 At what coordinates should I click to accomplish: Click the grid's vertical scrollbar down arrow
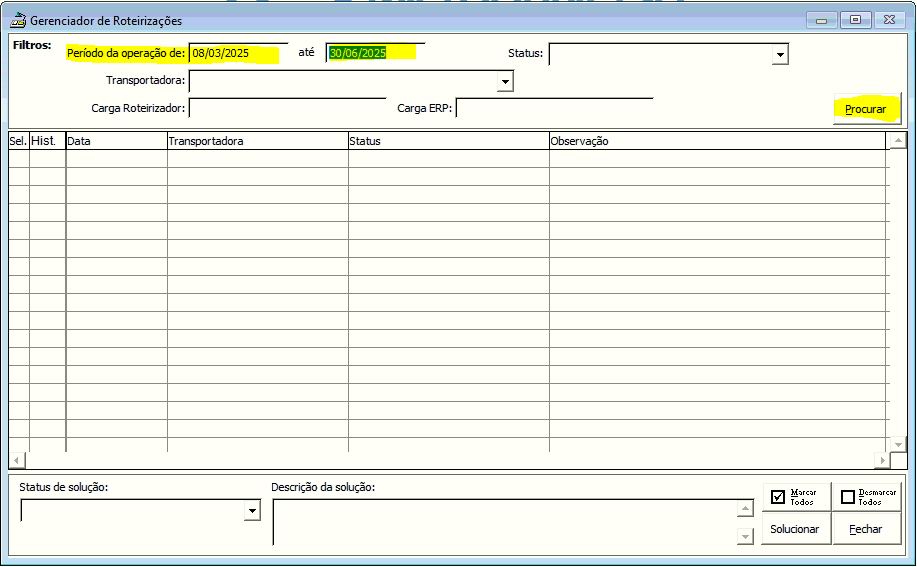tap(898, 445)
